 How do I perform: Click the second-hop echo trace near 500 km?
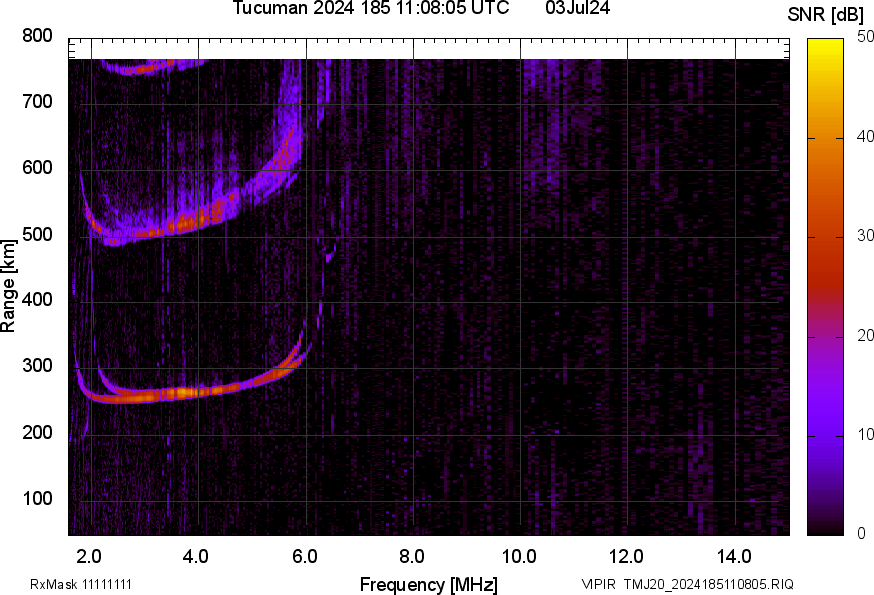(190, 223)
